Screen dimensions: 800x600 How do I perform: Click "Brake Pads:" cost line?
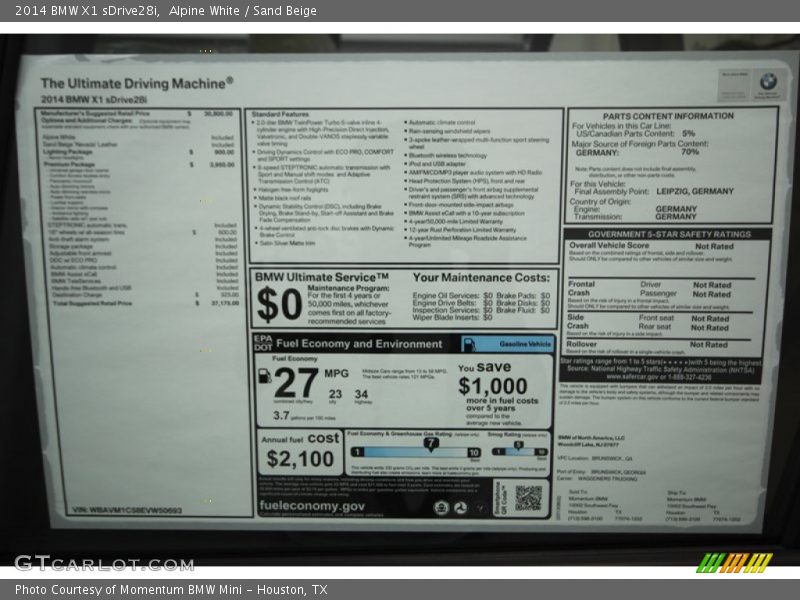(x=523, y=296)
